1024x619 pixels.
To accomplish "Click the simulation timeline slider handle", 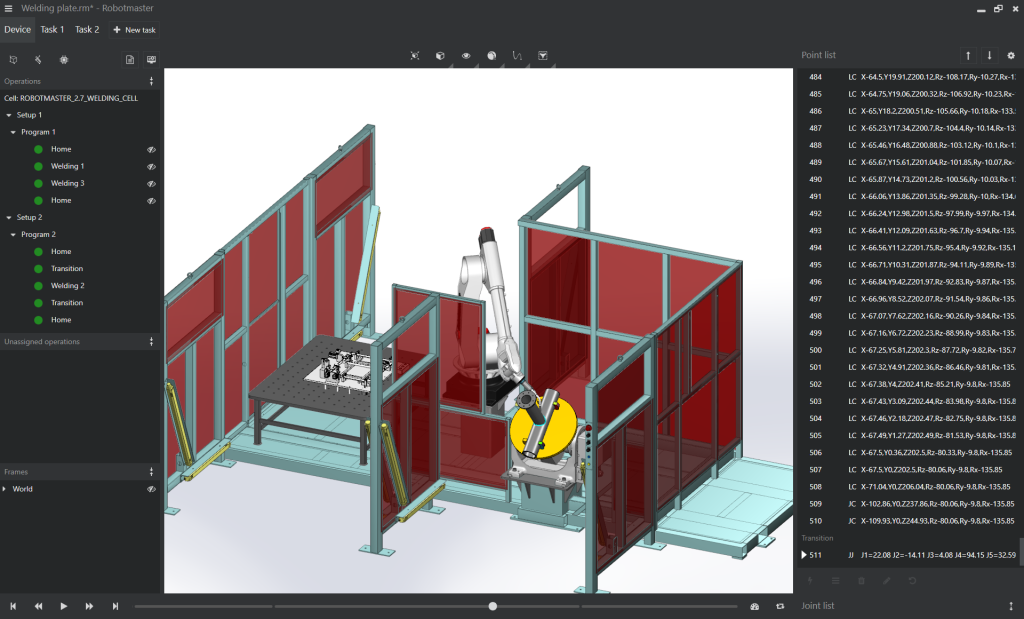I will (493, 606).
